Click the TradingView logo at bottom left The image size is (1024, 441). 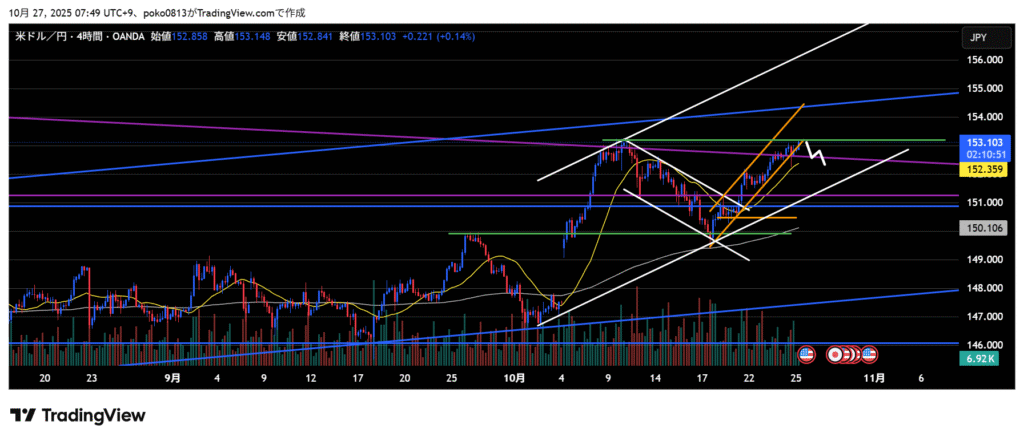(x=77, y=415)
